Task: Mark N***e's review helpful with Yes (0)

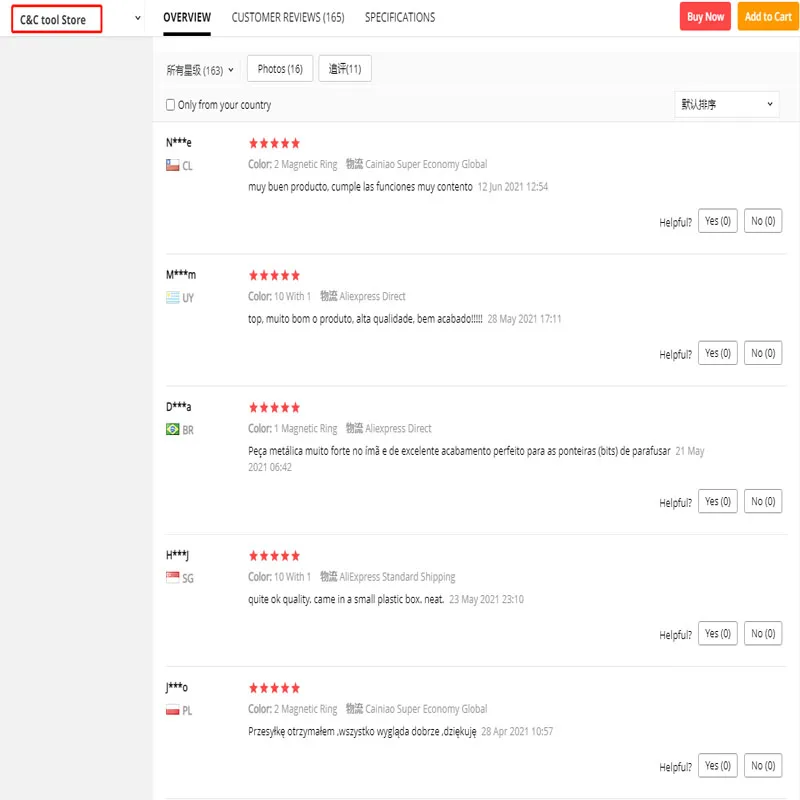Action: (x=717, y=221)
